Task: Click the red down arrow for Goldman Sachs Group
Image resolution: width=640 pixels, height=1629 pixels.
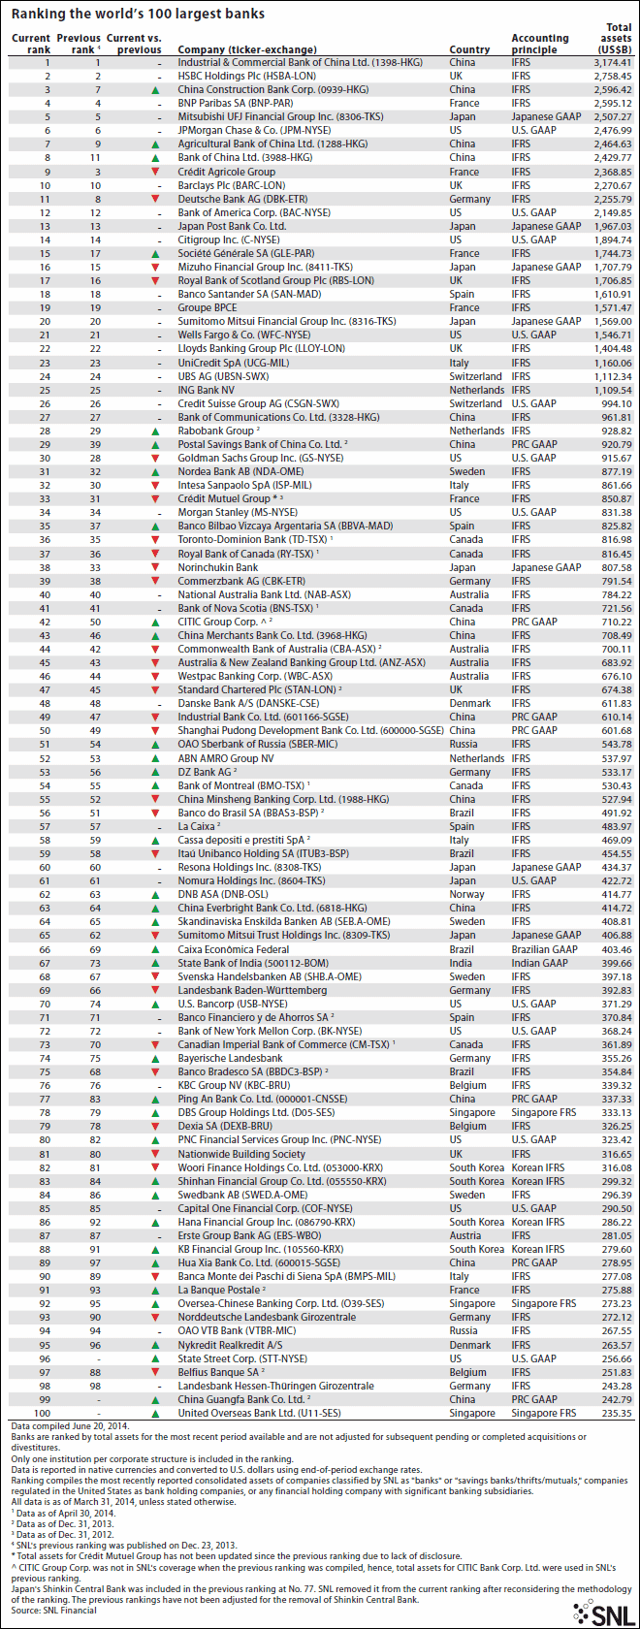Action: [x=156, y=458]
